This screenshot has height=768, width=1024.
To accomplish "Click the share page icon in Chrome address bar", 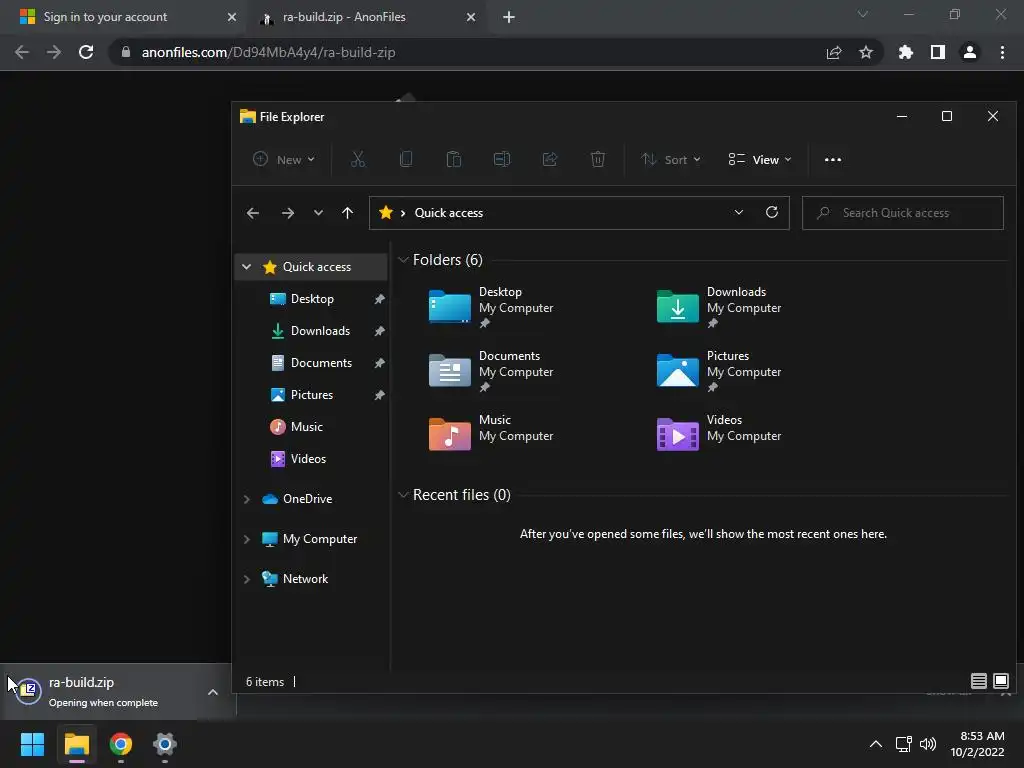I will tap(834, 52).
